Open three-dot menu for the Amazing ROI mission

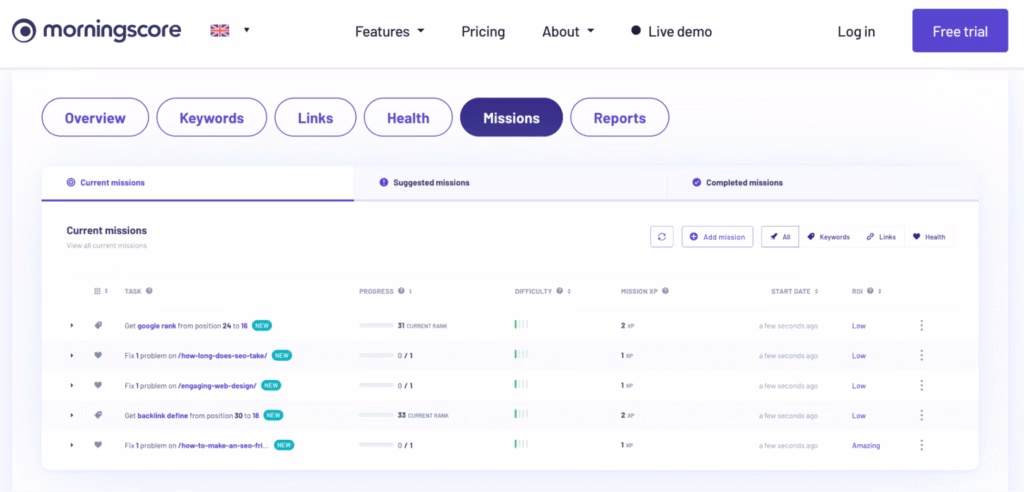click(x=921, y=445)
